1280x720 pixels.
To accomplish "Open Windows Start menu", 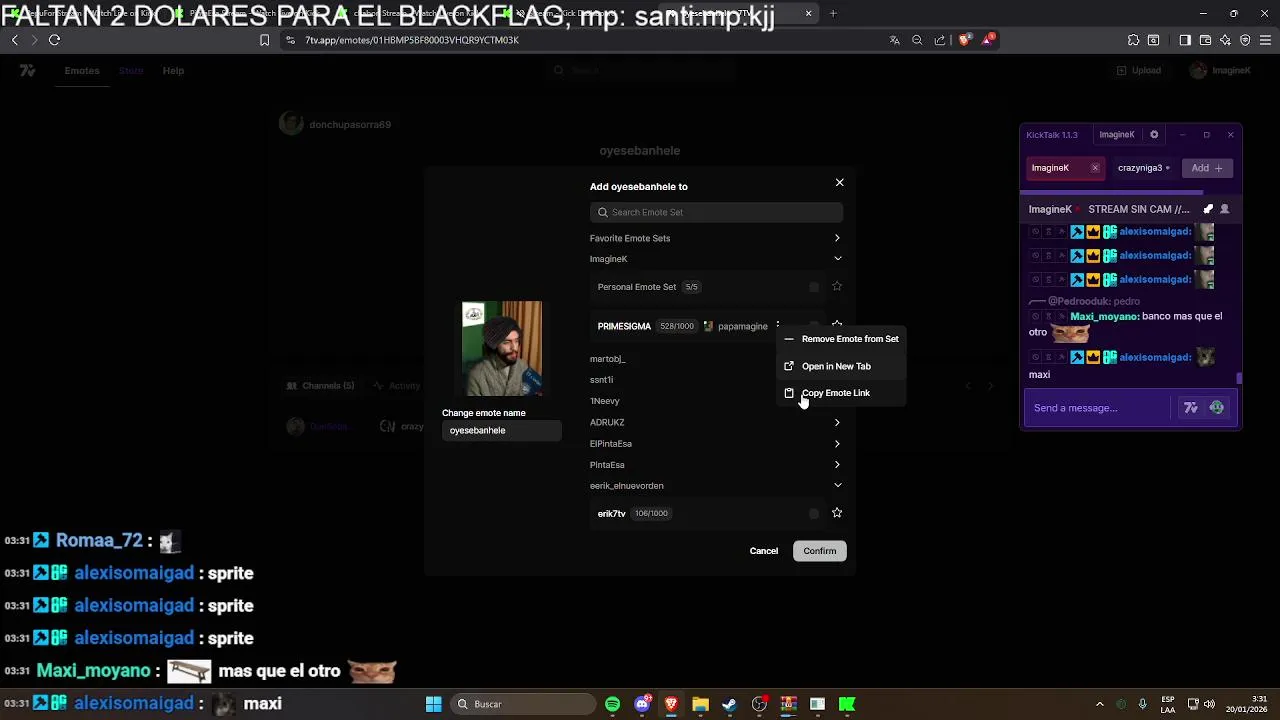I will 434,704.
